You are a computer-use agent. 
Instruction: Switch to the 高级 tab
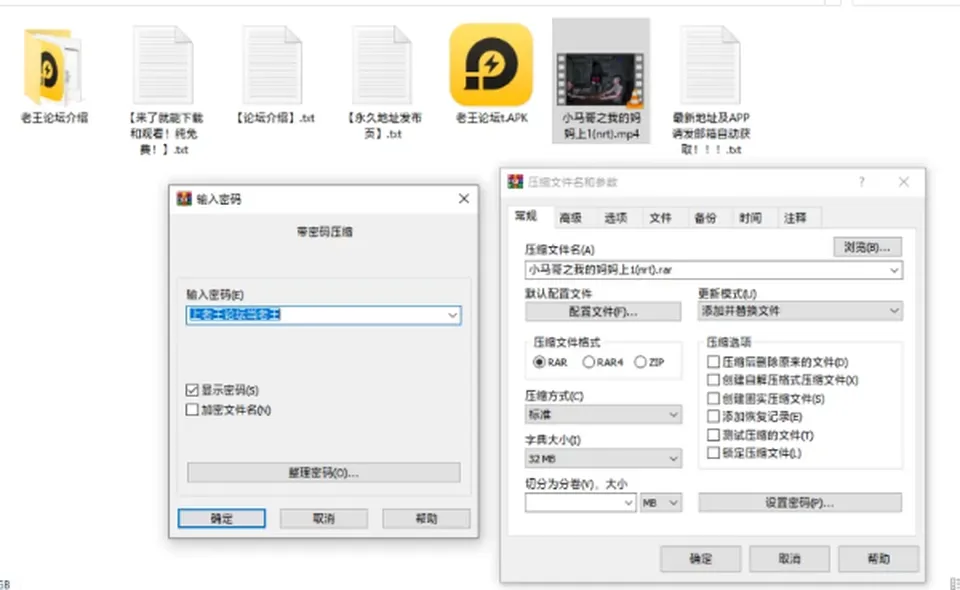pos(571,218)
